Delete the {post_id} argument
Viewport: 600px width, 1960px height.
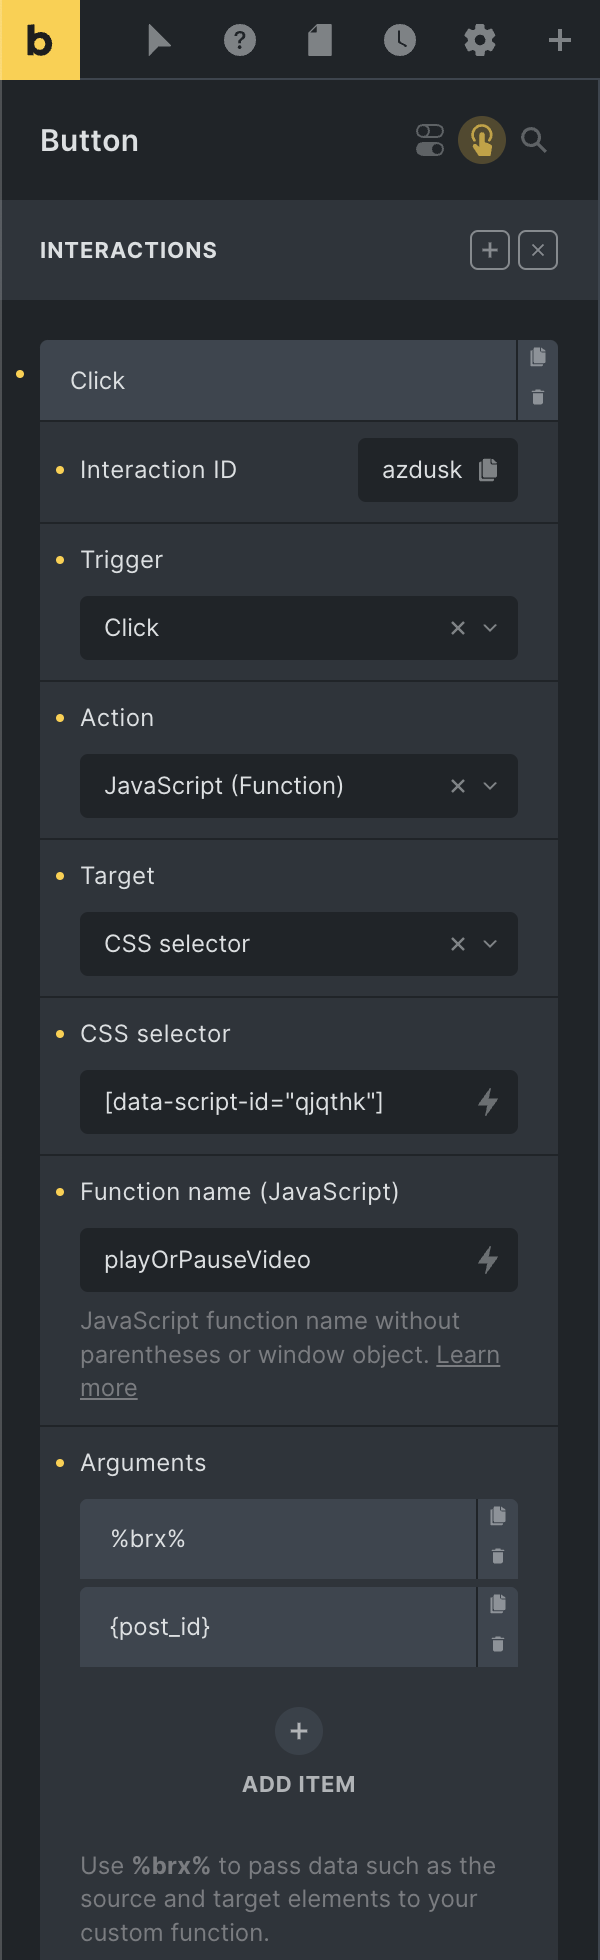coord(498,1645)
